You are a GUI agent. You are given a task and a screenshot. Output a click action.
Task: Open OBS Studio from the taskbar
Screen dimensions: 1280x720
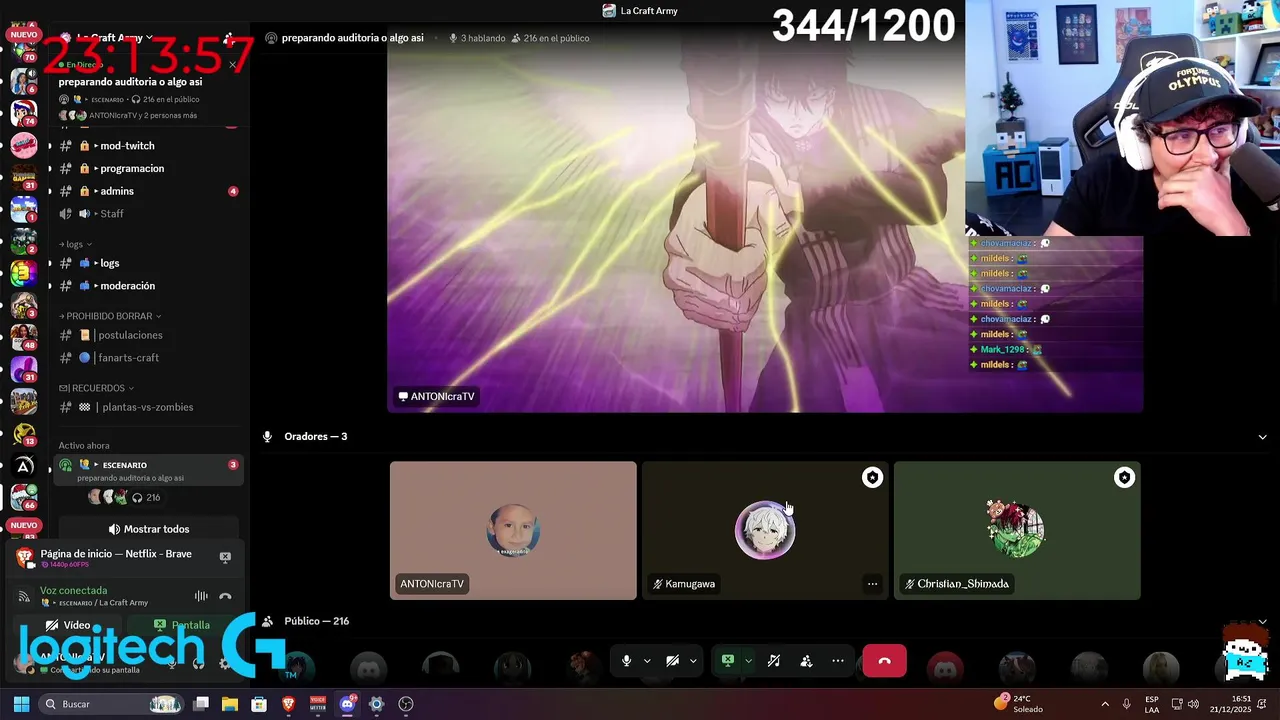coord(406,704)
